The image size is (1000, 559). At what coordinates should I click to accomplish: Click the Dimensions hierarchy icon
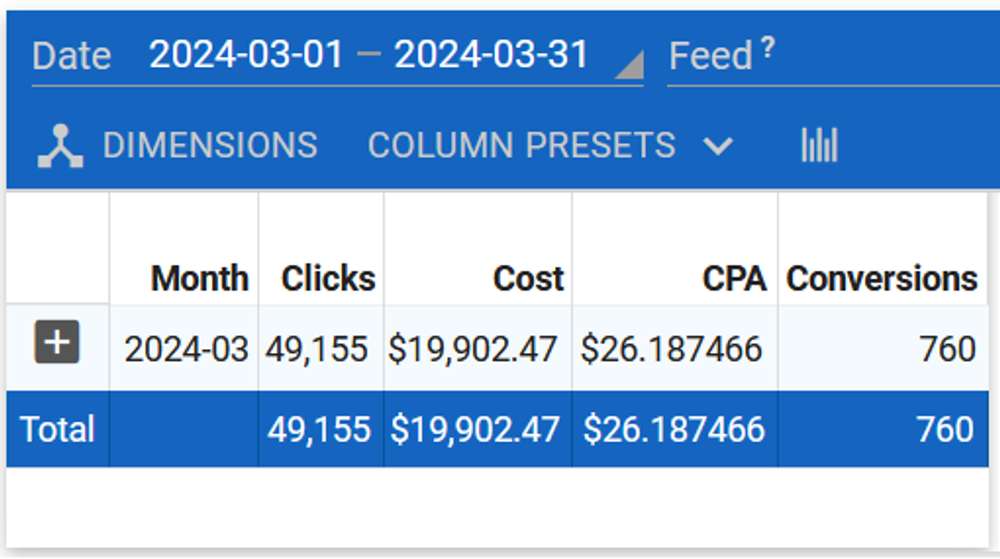60,146
